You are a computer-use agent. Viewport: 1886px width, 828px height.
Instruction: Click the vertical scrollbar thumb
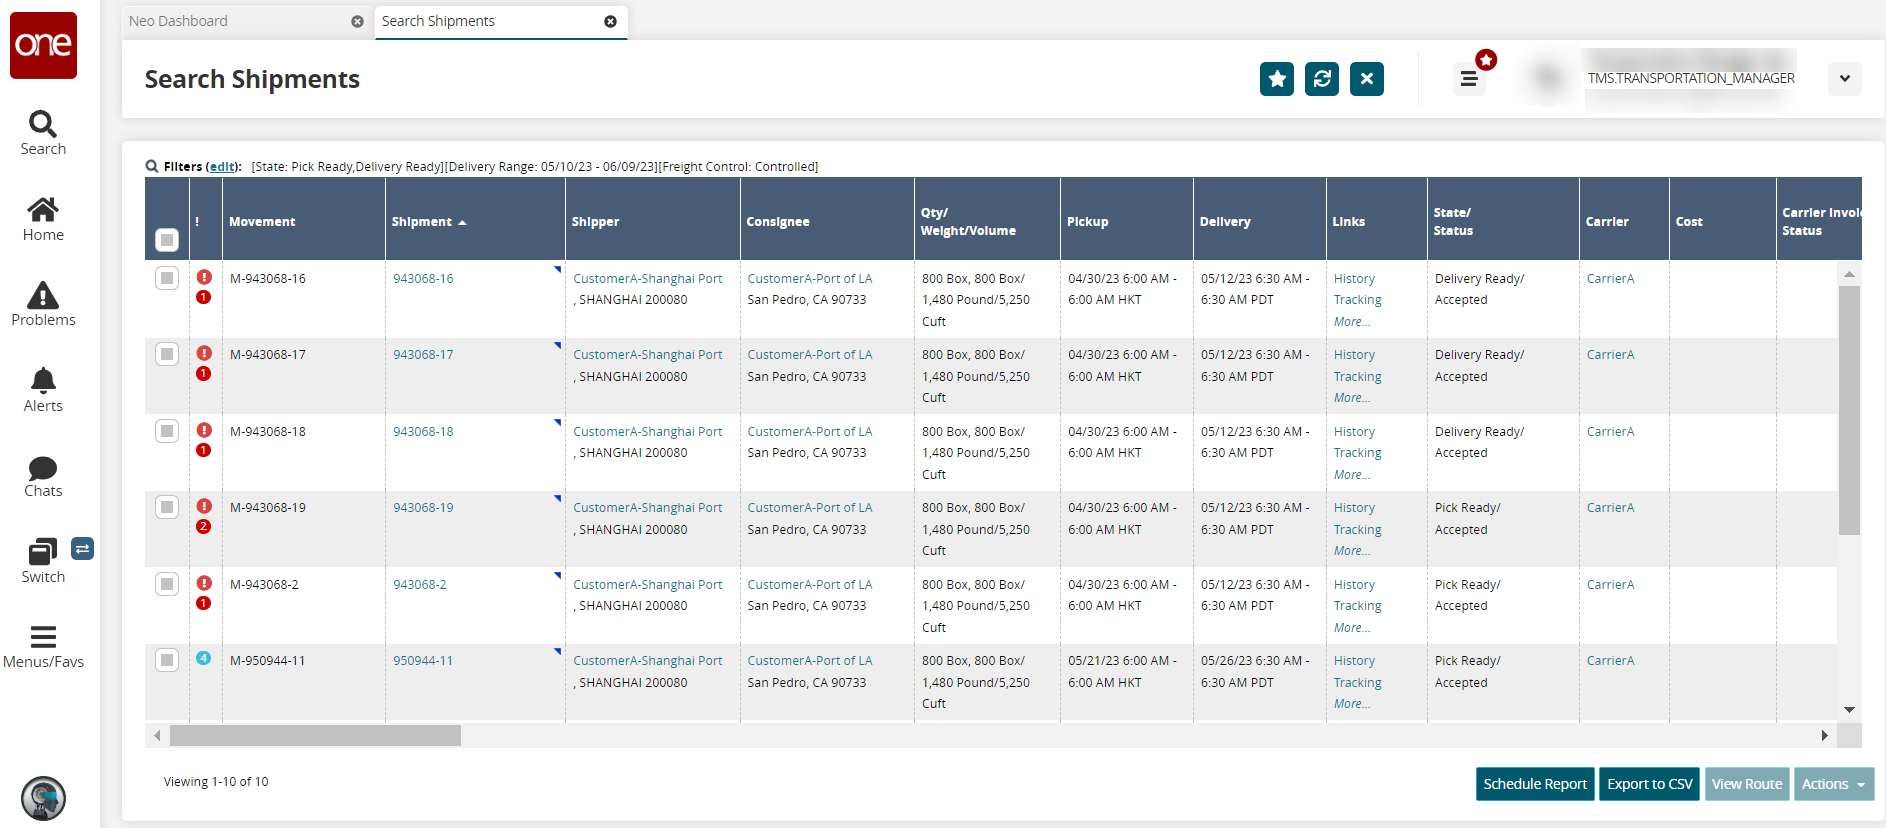click(1849, 410)
